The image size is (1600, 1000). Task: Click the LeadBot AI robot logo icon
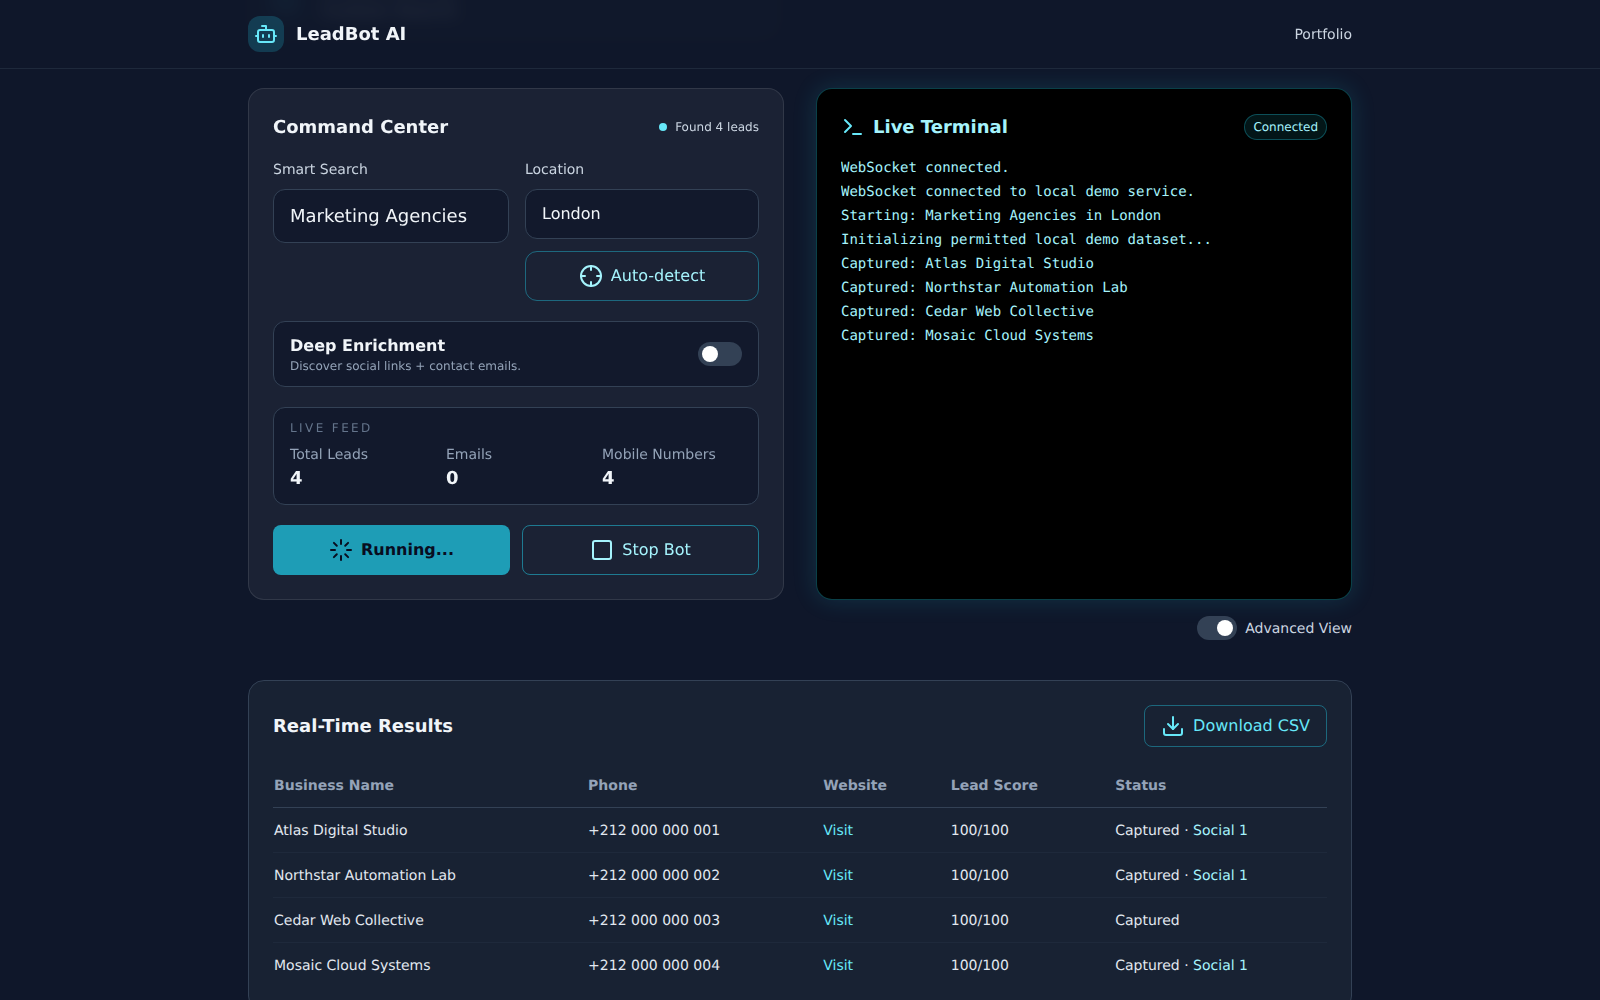point(266,34)
